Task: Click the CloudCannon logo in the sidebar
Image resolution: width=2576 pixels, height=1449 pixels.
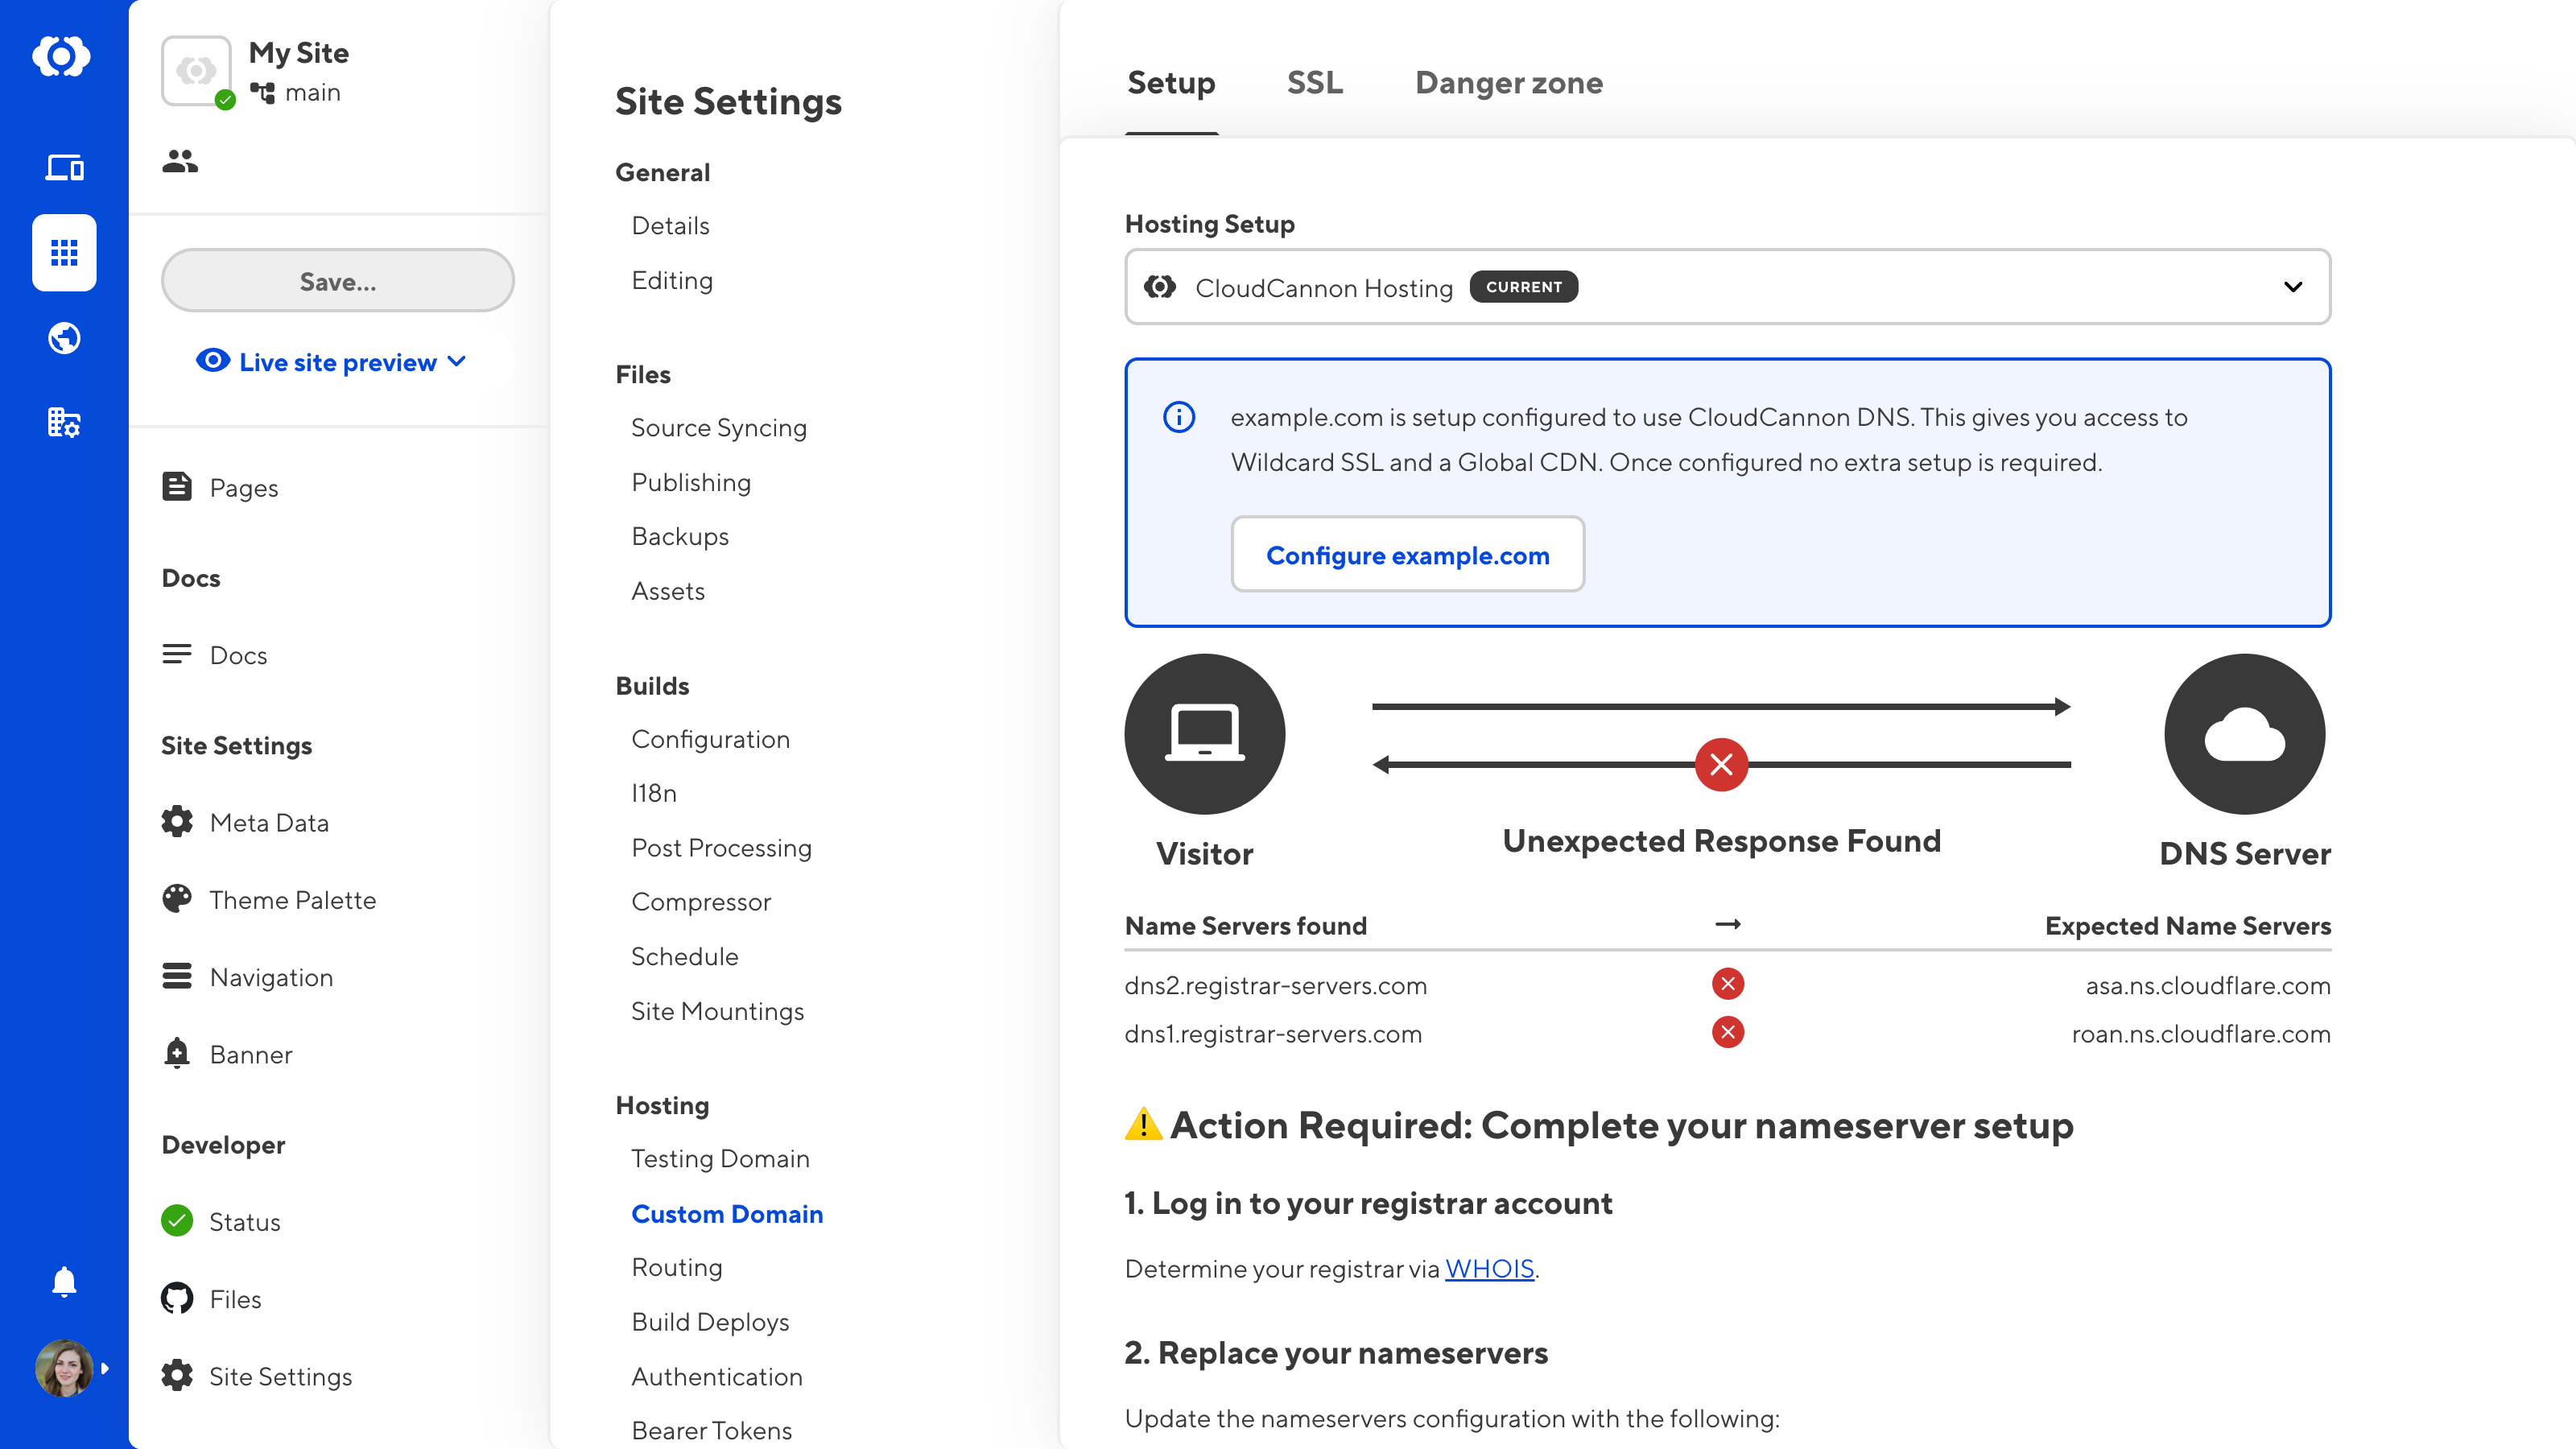Action: [62, 56]
